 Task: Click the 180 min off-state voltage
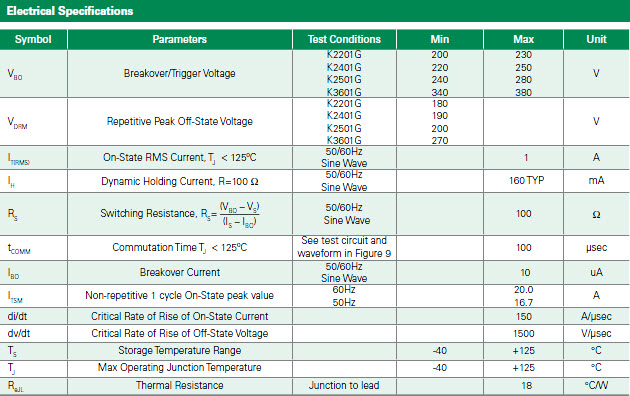(440, 104)
